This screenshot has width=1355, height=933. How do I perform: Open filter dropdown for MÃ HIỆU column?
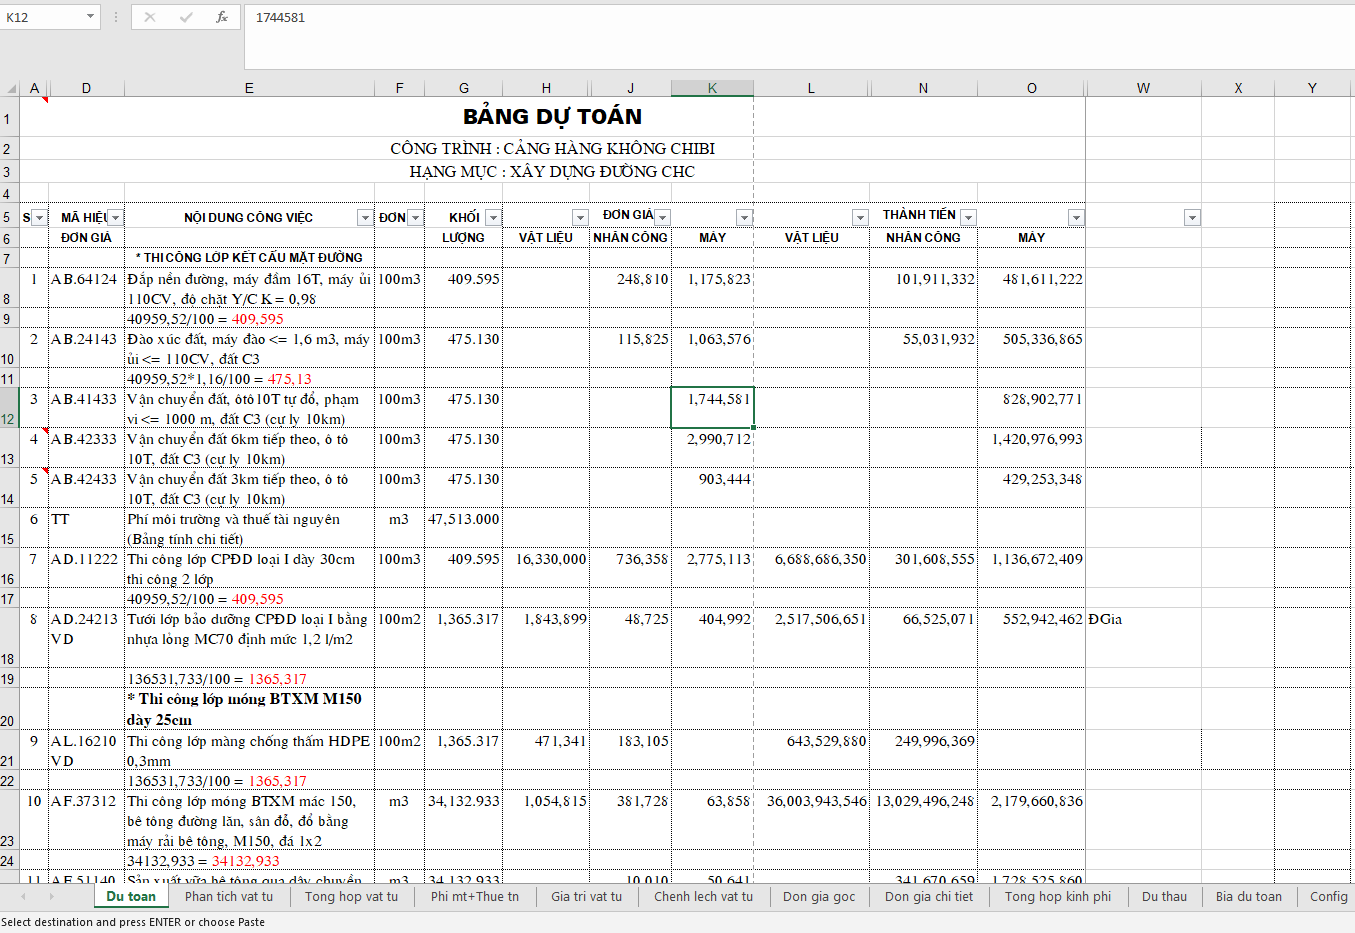[115, 218]
